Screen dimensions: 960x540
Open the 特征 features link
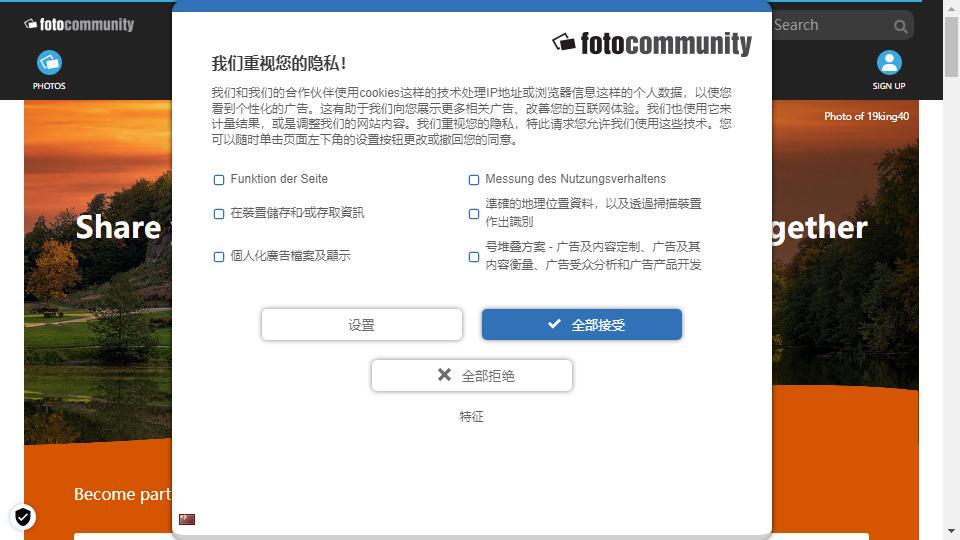471,417
